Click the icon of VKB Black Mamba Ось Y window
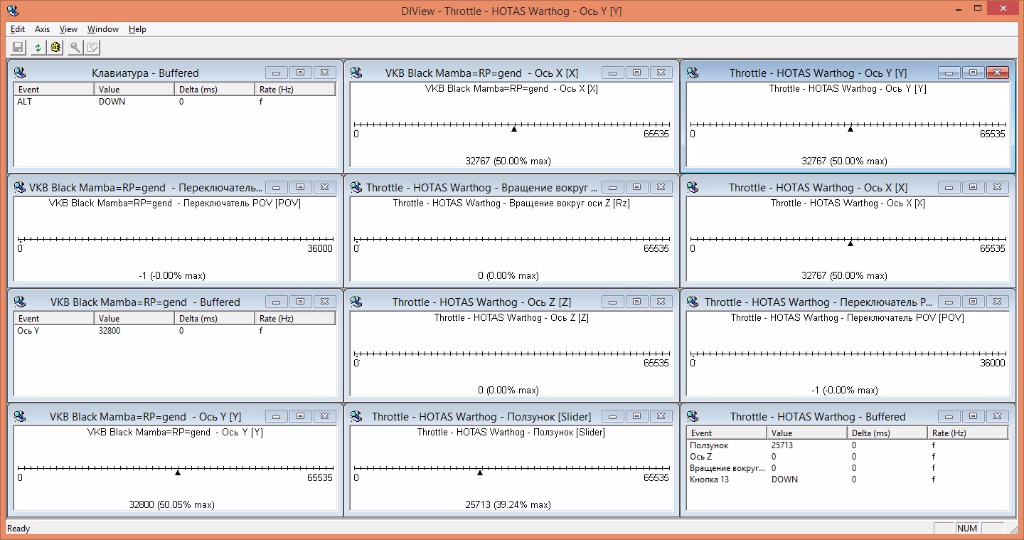Image resolution: width=1024 pixels, height=540 pixels. [20, 416]
